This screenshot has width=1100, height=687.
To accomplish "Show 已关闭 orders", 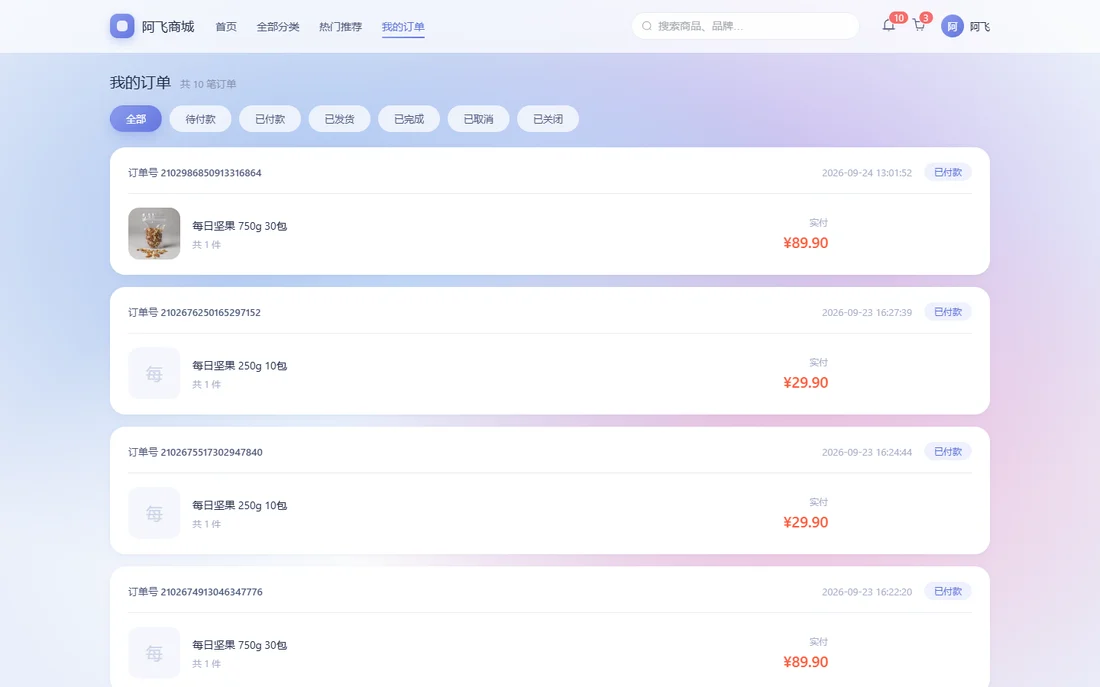I will (548, 119).
